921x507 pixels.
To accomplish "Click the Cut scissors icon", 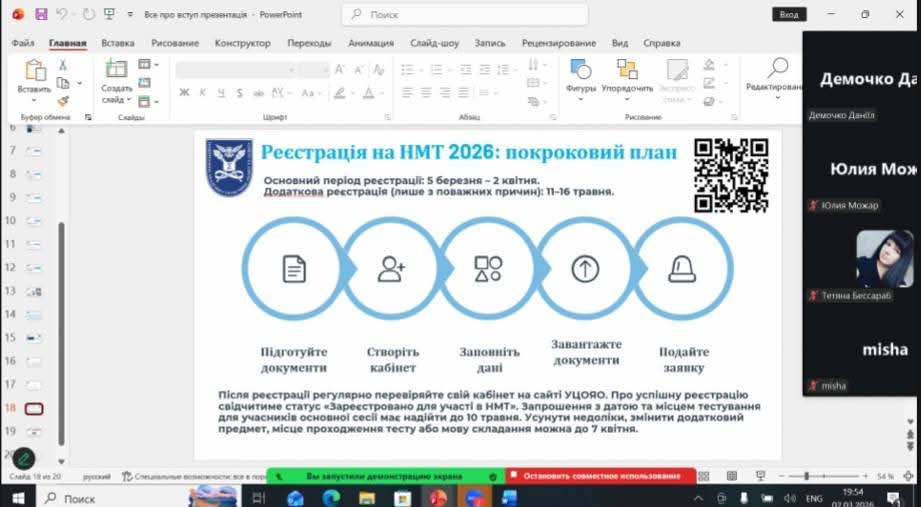I will tap(63, 65).
